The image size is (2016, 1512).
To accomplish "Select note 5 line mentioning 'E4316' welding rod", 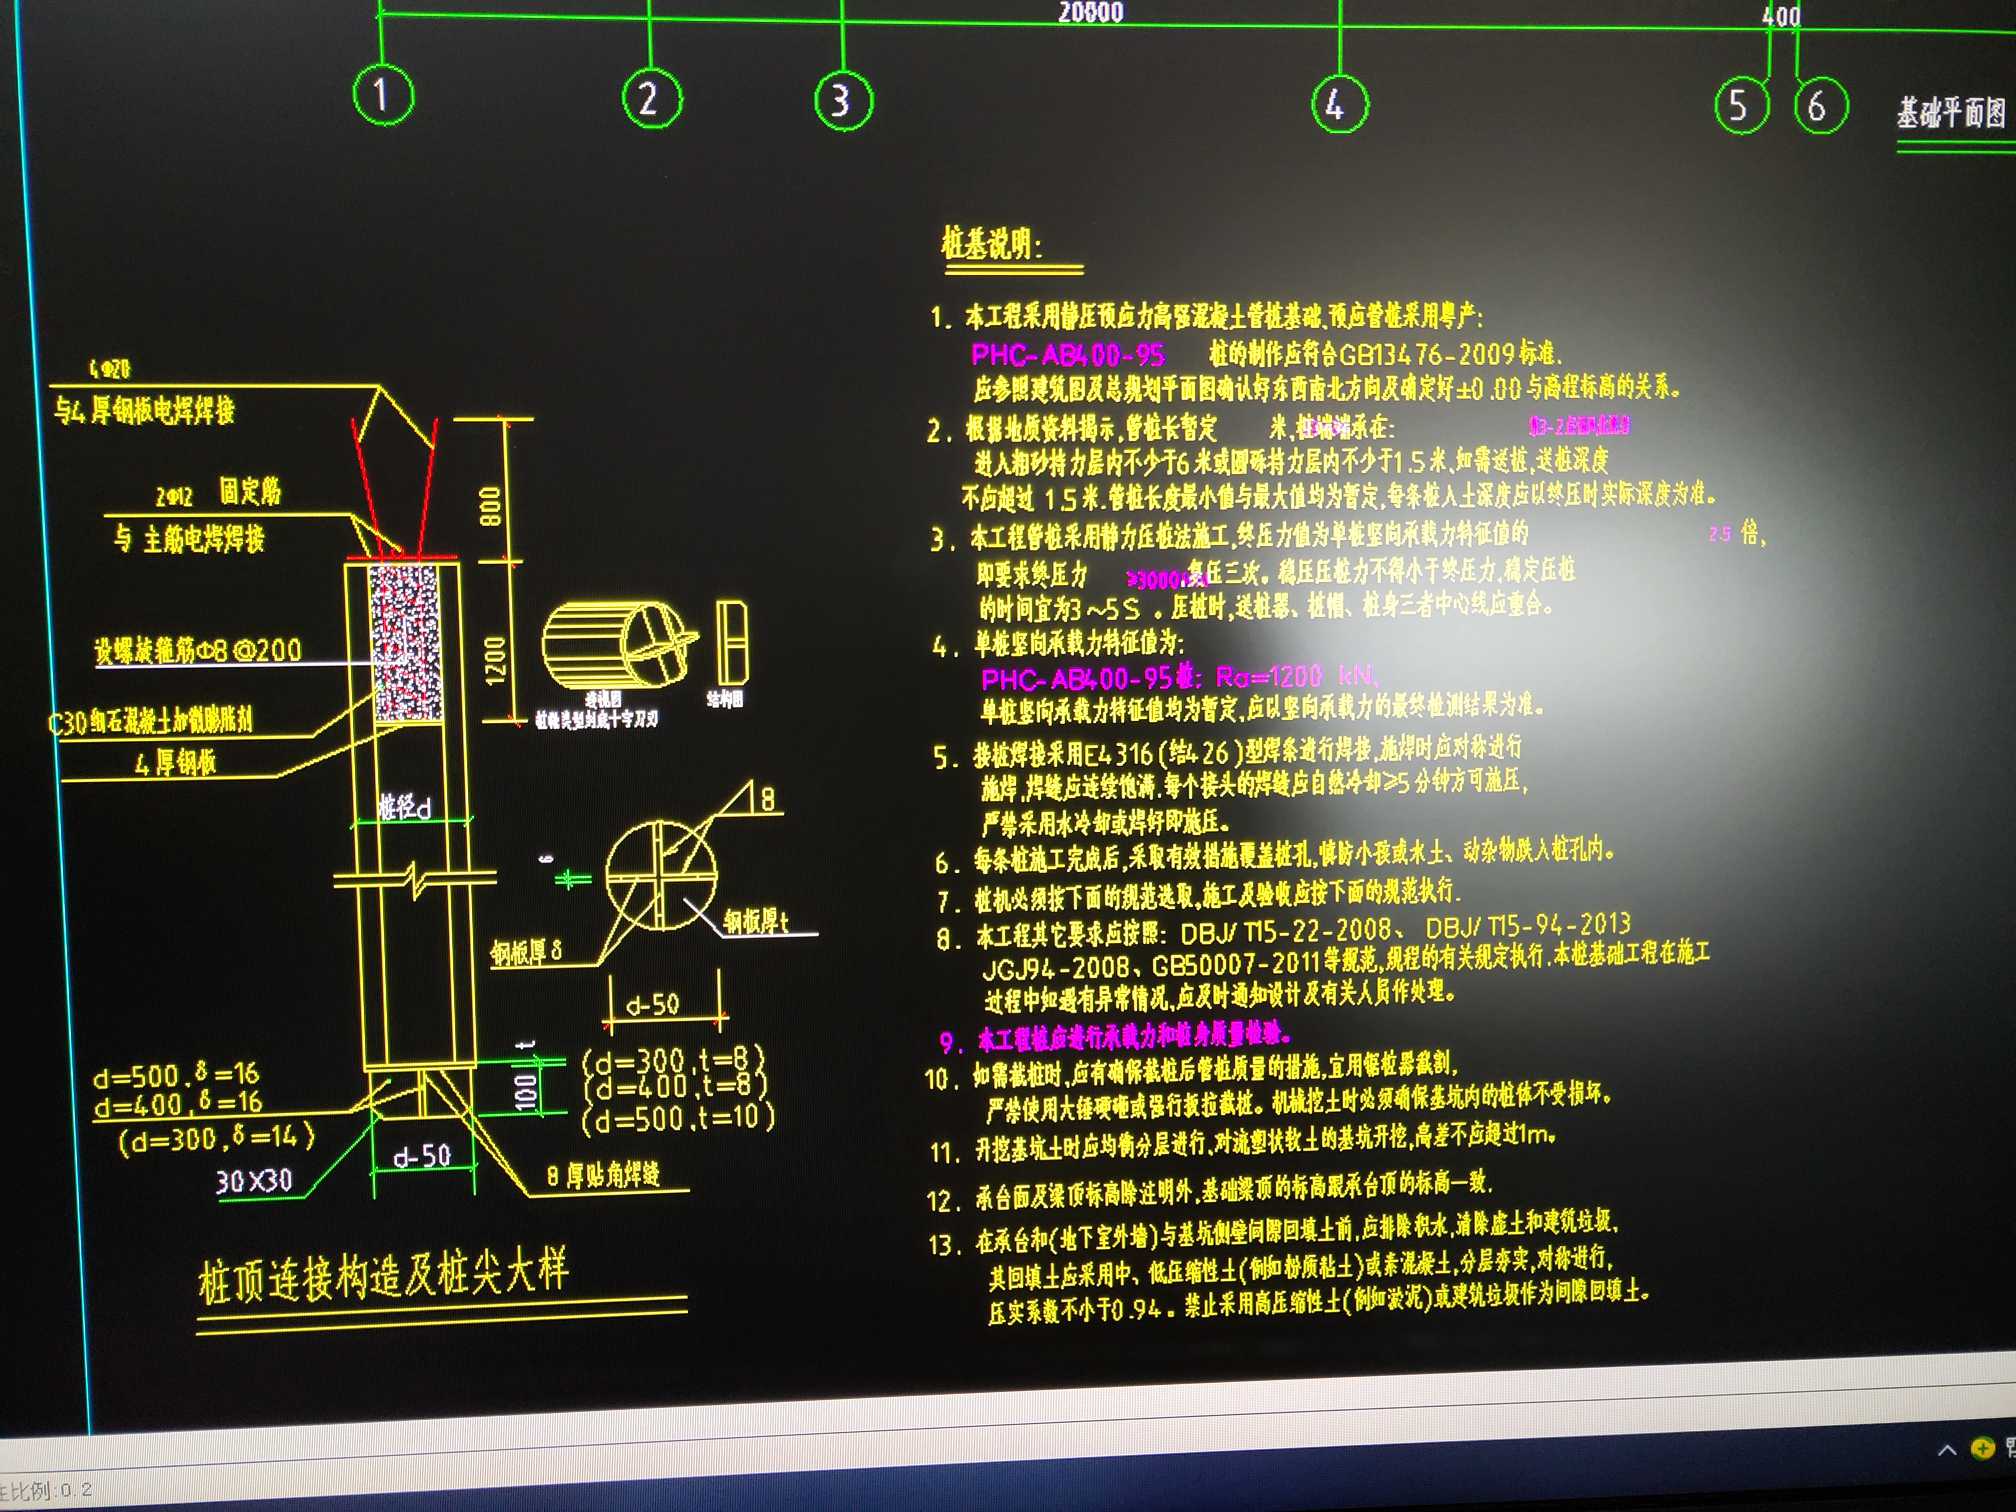I will pyautogui.click(x=1227, y=751).
